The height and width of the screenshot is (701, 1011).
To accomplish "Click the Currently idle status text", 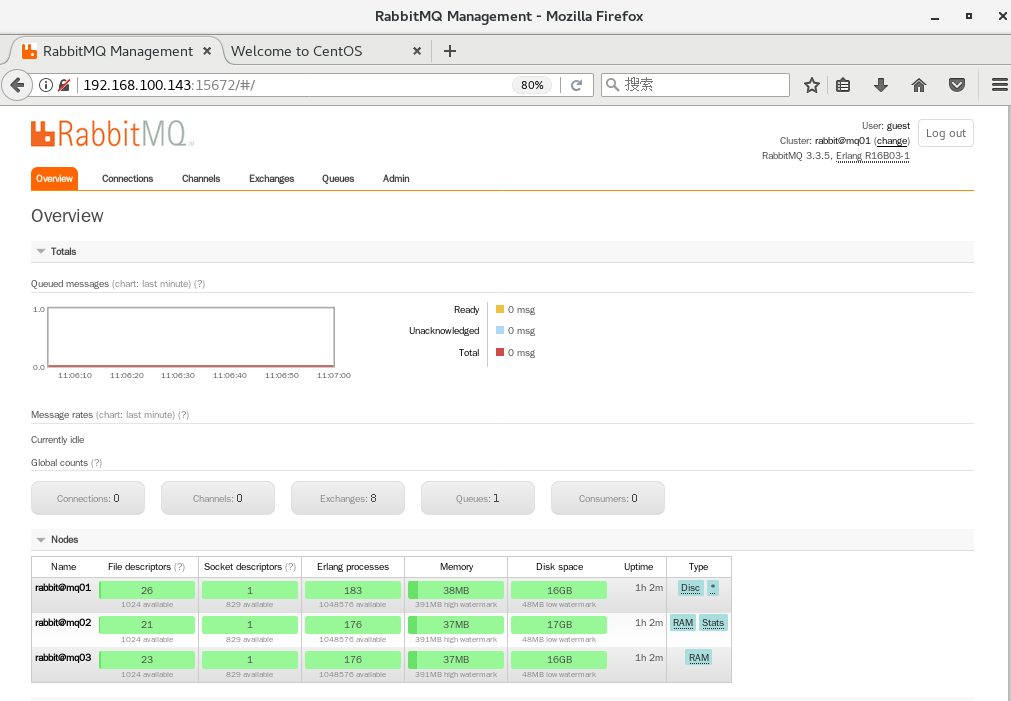I will pos(57,440).
